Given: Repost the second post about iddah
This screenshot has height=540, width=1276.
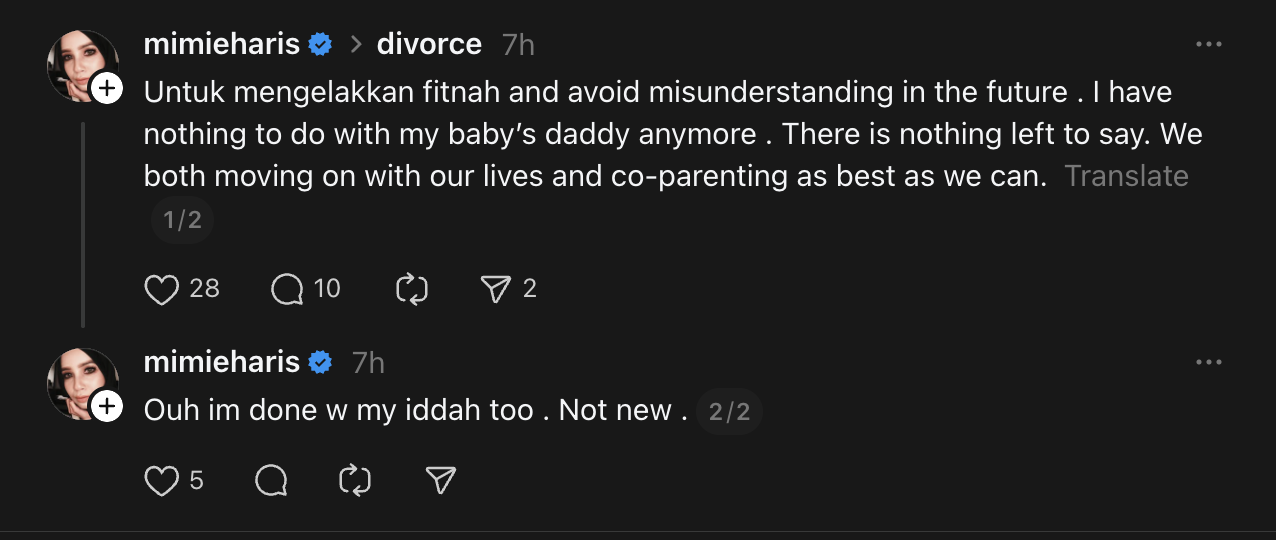Looking at the screenshot, I should (355, 481).
